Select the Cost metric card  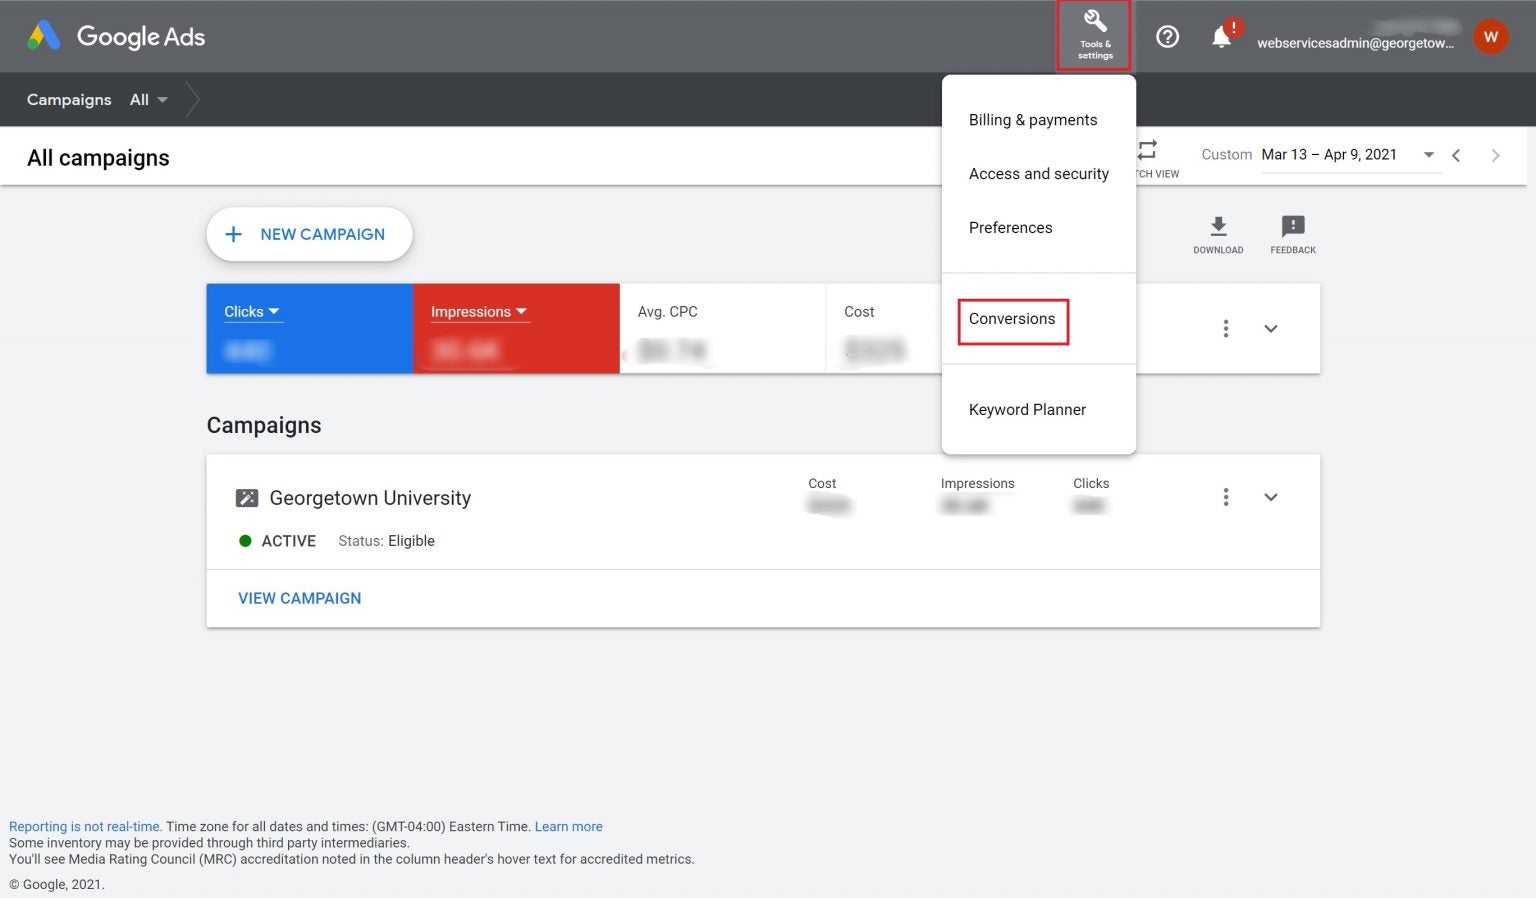[x=884, y=329]
